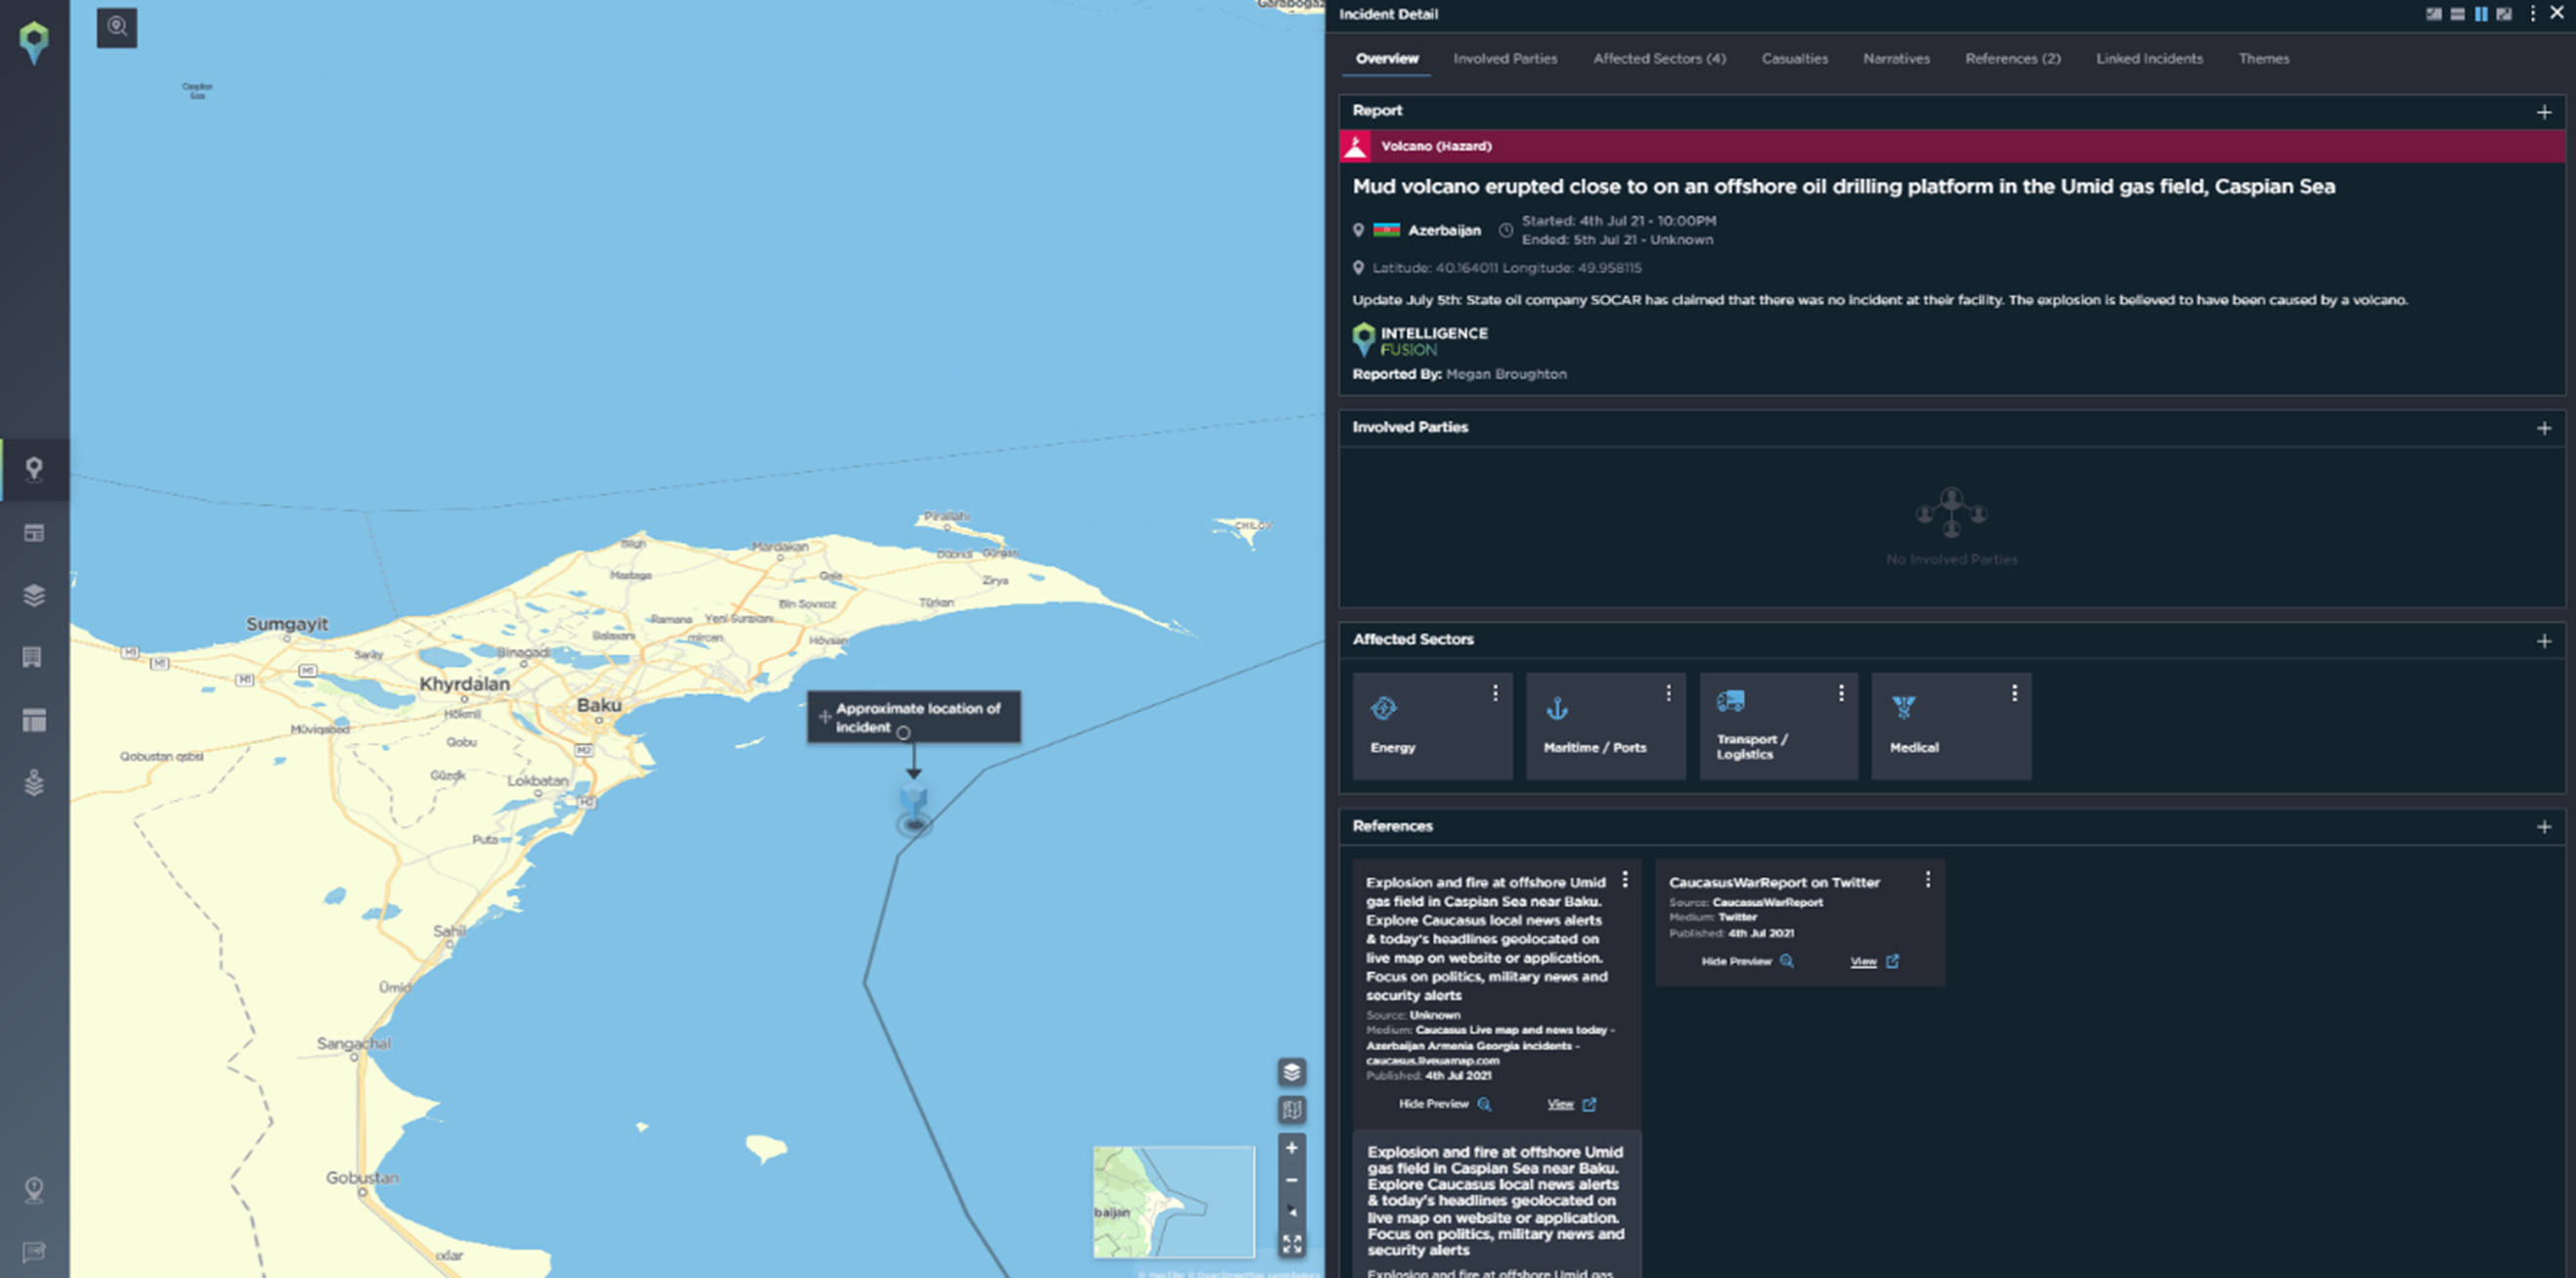This screenshot has width=2576, height=1278.
Task: Click the overview minimap thumbnail
Action: click(1173, 1202)
